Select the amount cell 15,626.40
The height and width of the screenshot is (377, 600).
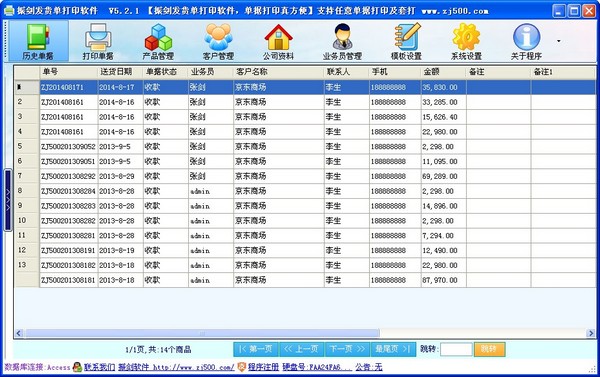tap(444, 117)
